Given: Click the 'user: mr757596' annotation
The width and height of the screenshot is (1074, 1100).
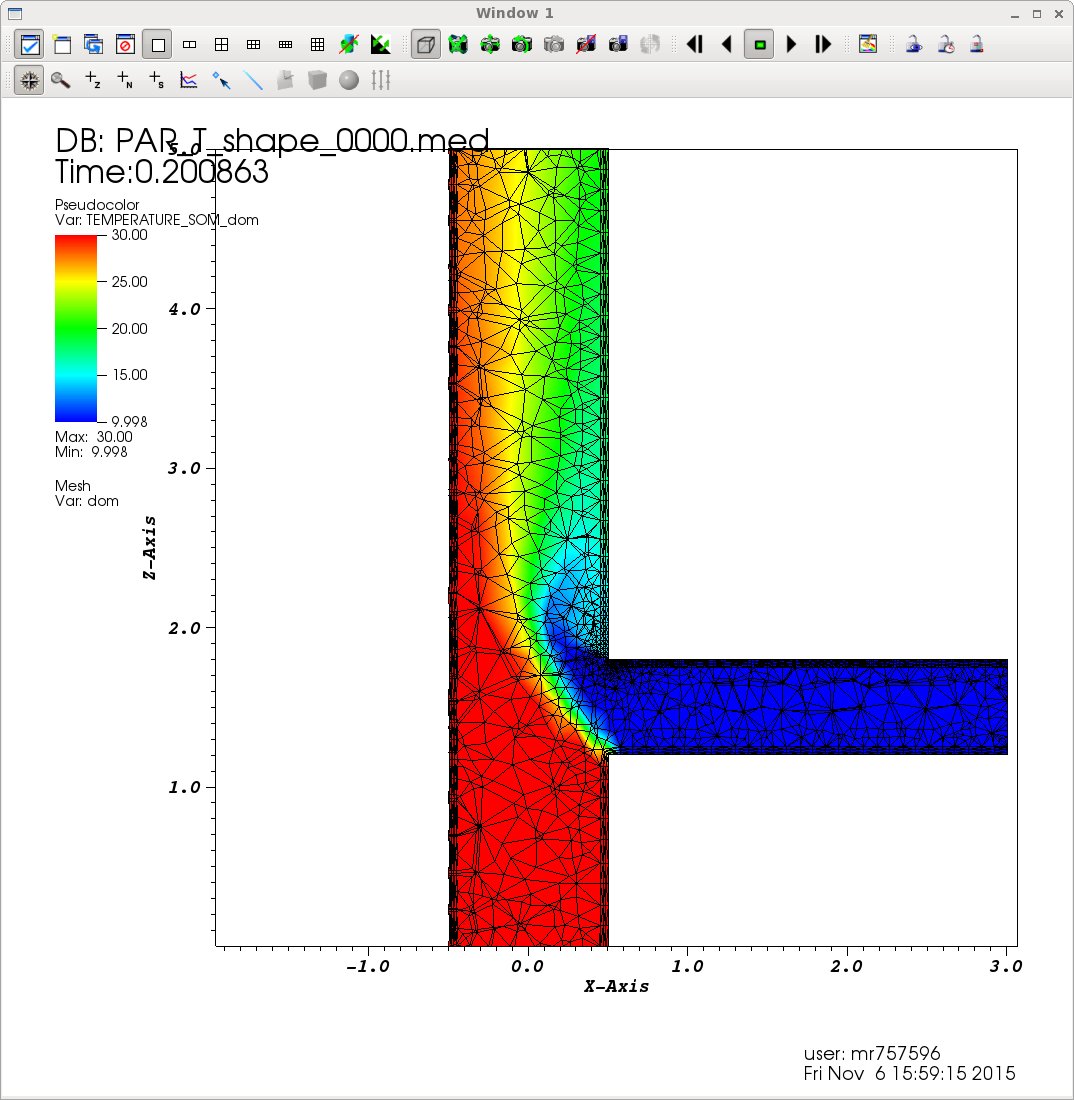Looking at the screenshot, I should pos(872,1053).
